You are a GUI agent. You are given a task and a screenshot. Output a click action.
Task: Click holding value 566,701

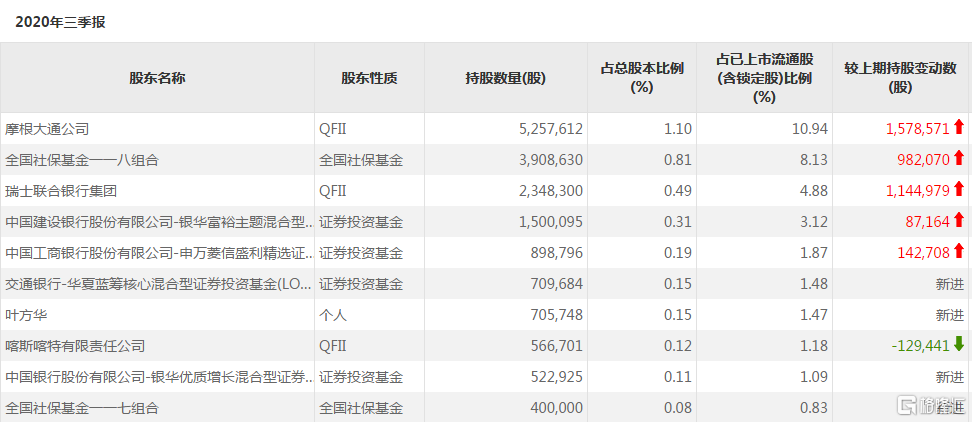(557, 346)
